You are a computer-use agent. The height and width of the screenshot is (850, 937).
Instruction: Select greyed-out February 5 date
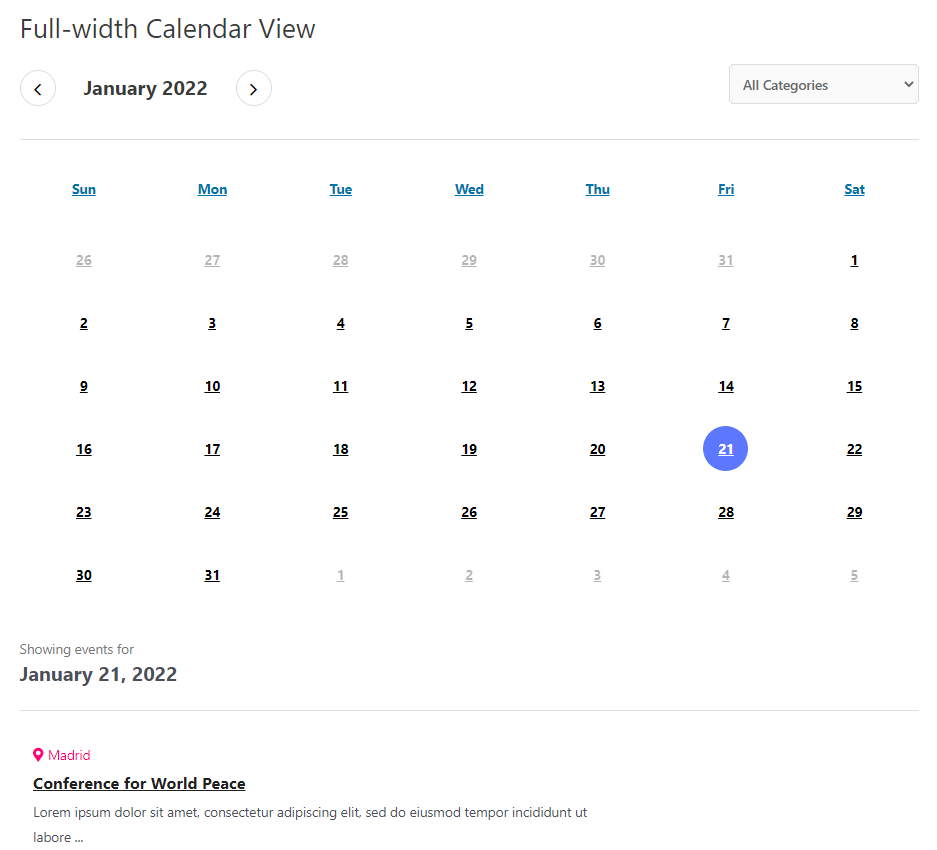854,576
